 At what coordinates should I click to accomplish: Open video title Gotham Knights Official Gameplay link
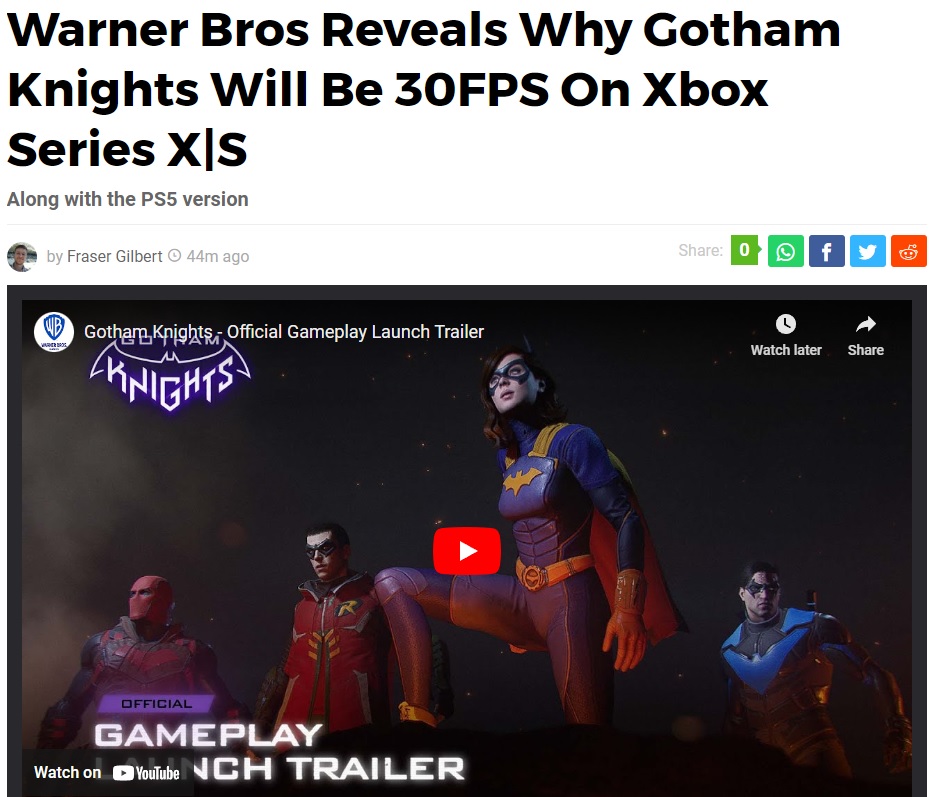284,331
